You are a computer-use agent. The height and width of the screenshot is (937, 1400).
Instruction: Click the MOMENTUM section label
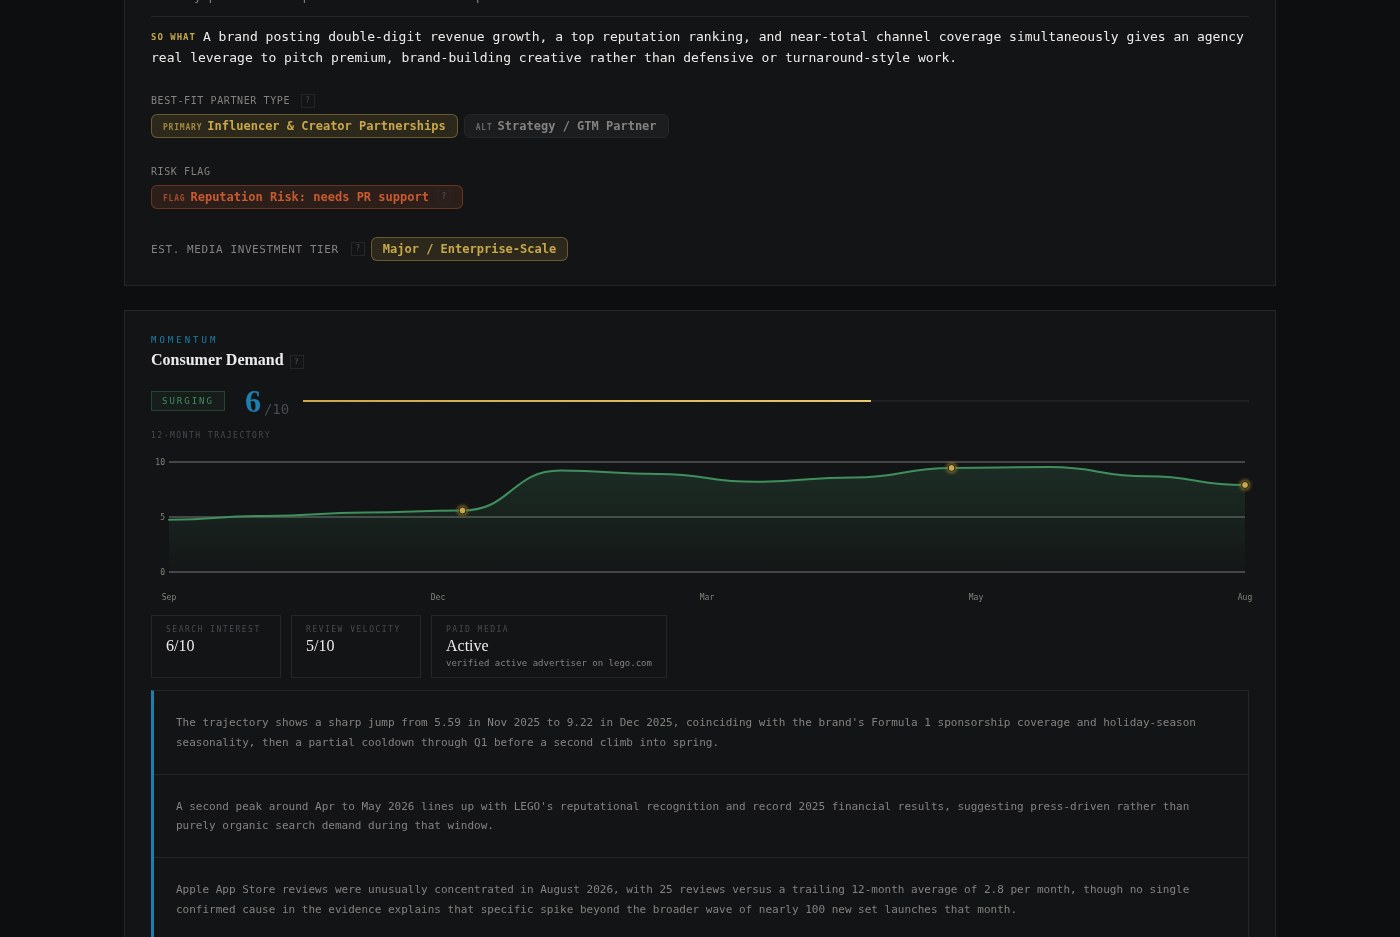(184, 340)
